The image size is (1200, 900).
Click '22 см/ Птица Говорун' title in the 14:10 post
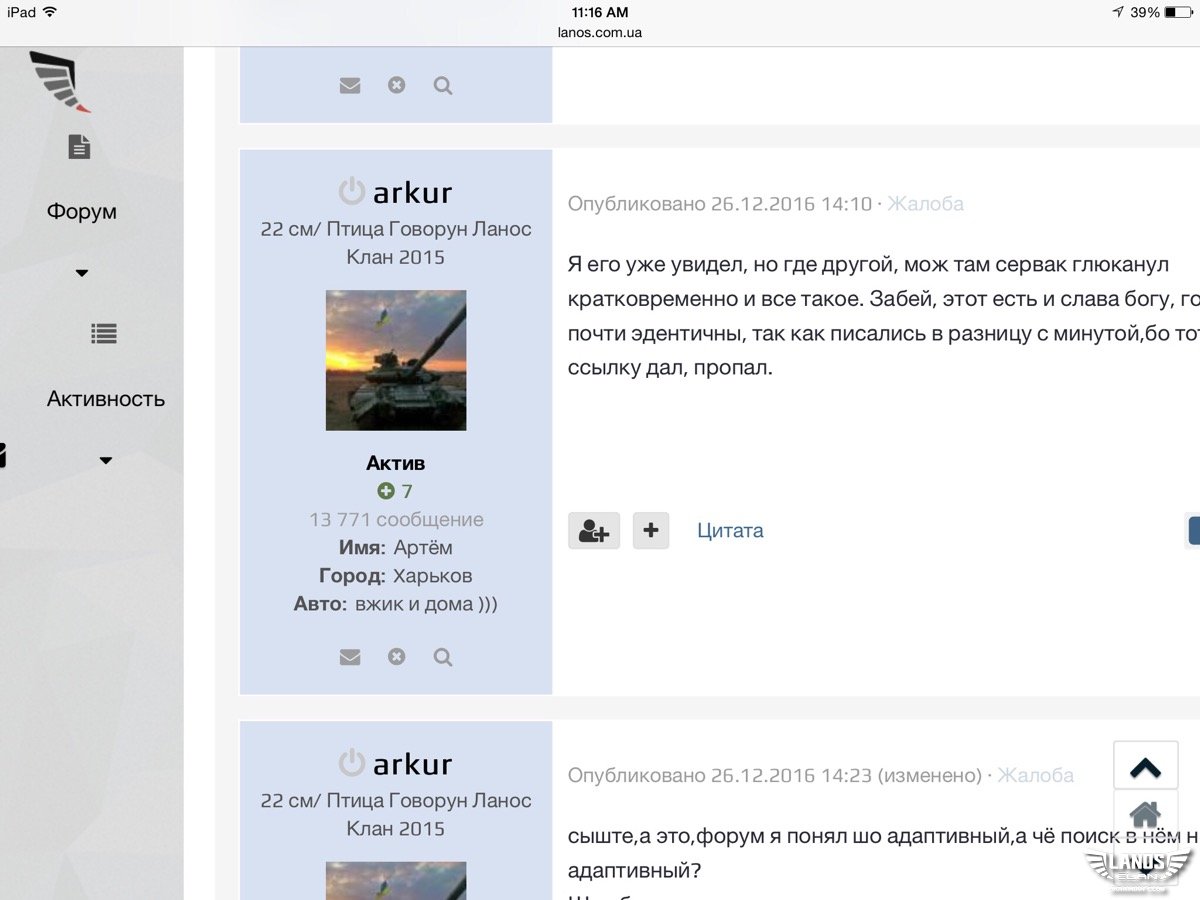396,243
